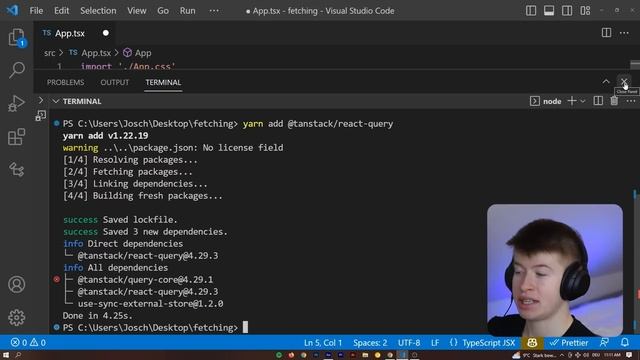The image size is (640, 360).
Task: Change indentation via Spaces: 2
Action: click(370, 343)
